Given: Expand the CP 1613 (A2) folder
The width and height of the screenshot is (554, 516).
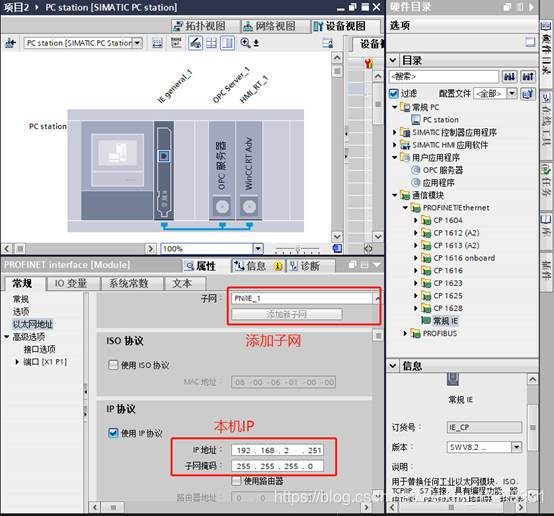Looking at the screenshot, I should 416,245.
